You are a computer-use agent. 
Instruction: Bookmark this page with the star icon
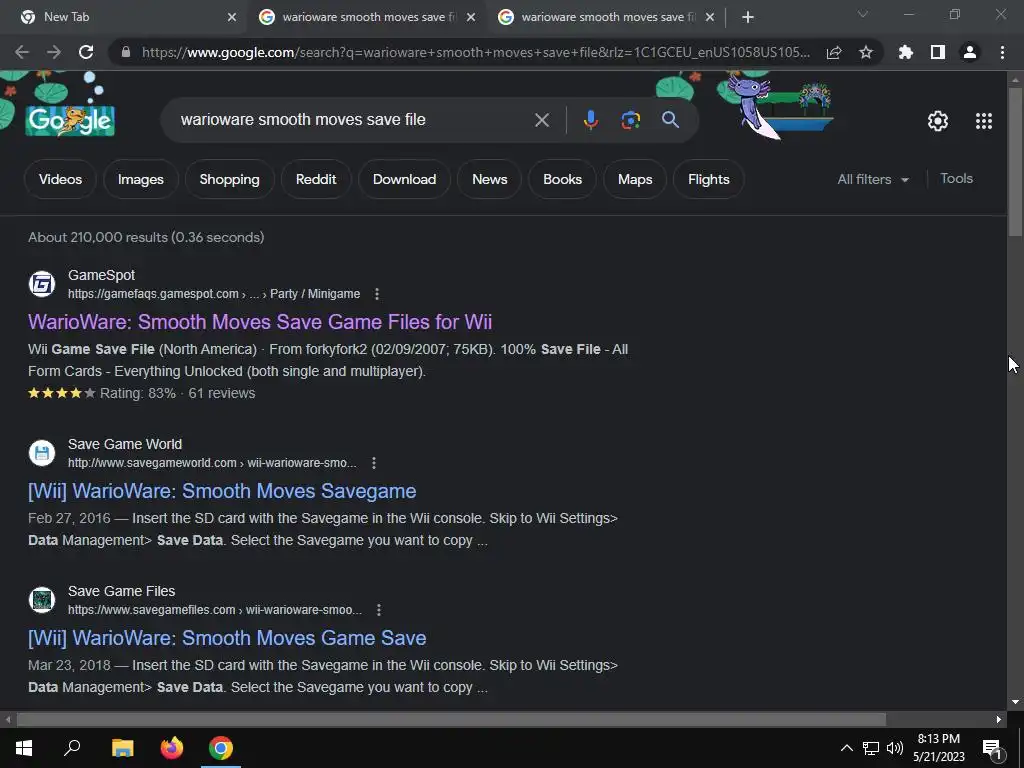click(866, 52)
